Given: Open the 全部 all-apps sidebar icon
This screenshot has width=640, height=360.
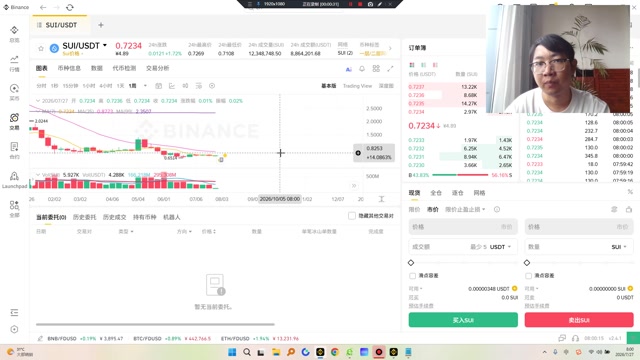Looking at the screenshot, I should point(14,205).
